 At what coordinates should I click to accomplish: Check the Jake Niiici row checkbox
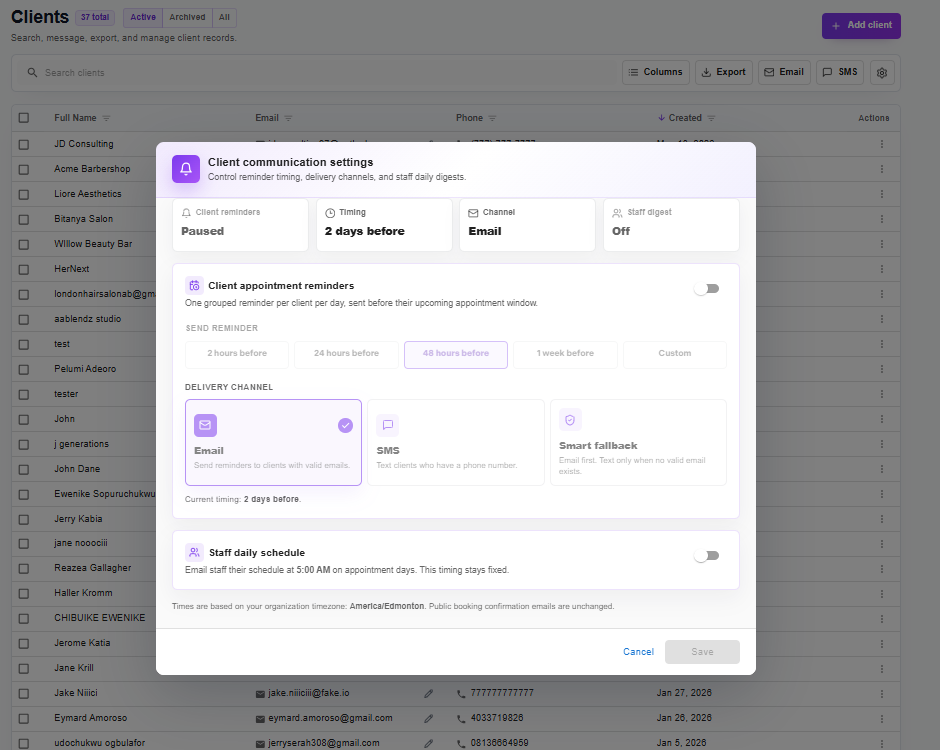[x=24, y=694]
